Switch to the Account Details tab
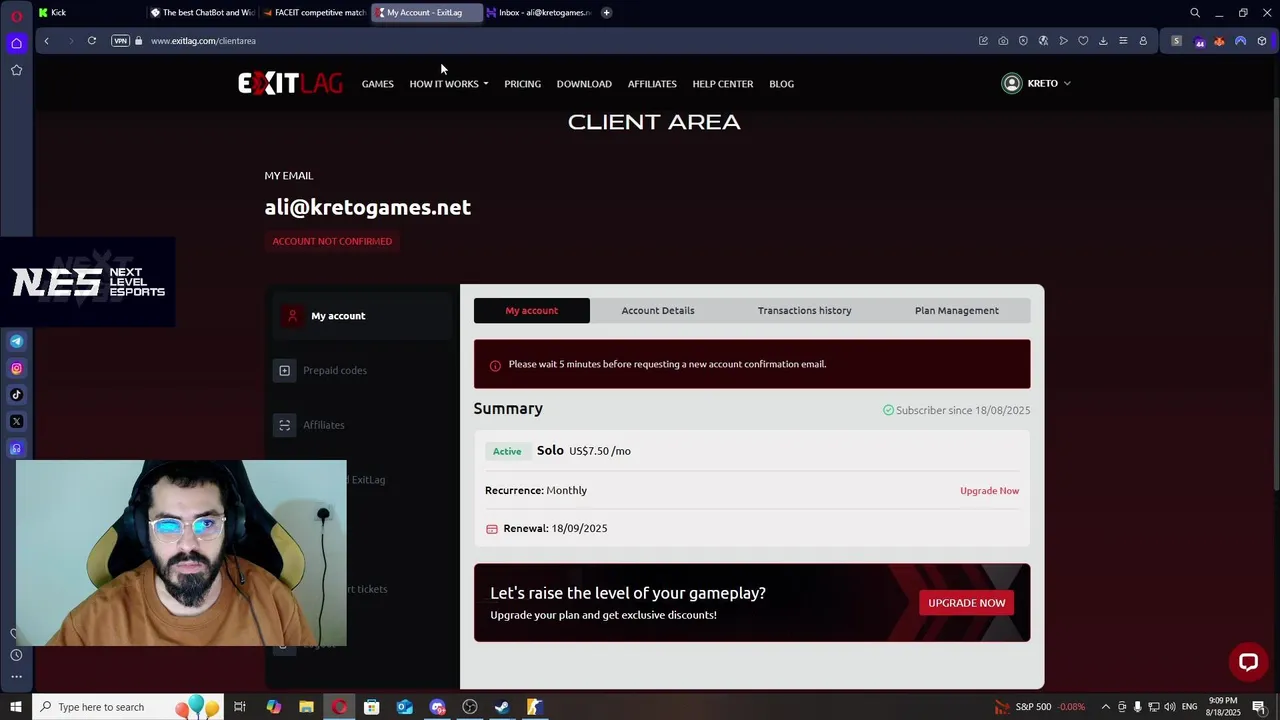Viewport: 1280px width, 720px height. [657, 311]
